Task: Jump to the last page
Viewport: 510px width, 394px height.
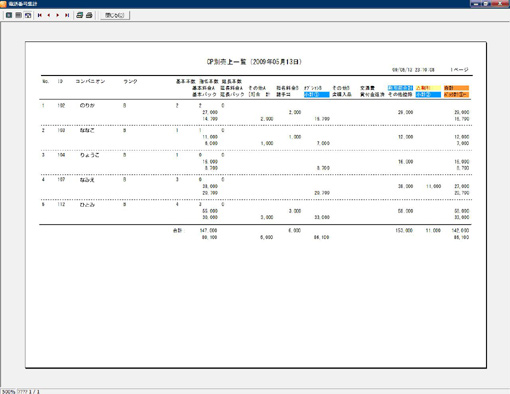Action: coord(67,15)
